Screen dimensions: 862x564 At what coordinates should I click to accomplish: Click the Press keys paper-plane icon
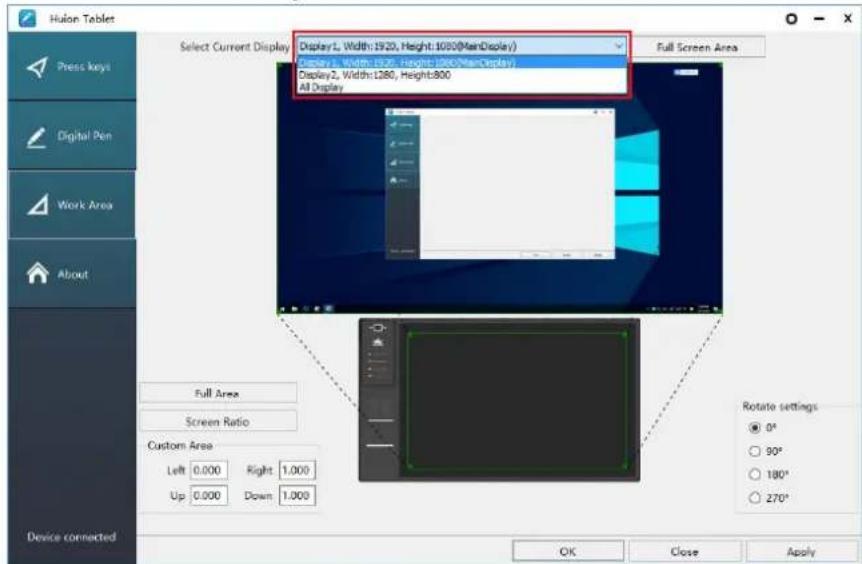[x=37, y=67]
